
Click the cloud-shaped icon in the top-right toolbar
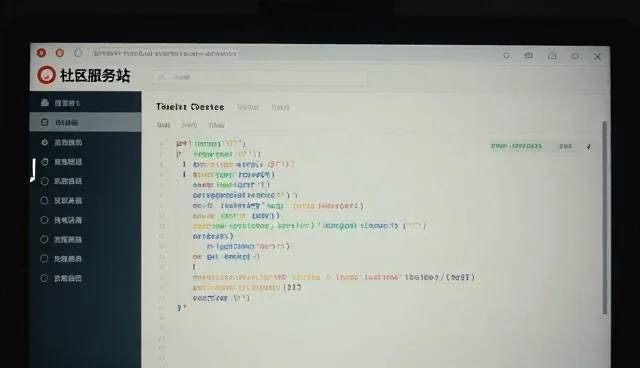[x=552, y=55]
